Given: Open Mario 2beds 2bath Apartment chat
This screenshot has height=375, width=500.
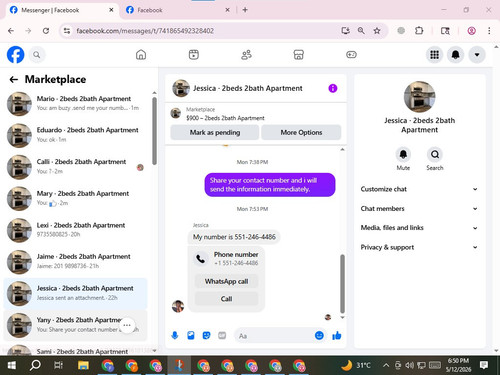Looking at the screenshot, I should [75, 103].
